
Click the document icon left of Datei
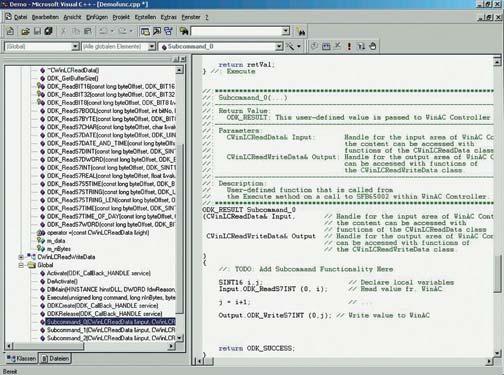pos(8,17)
